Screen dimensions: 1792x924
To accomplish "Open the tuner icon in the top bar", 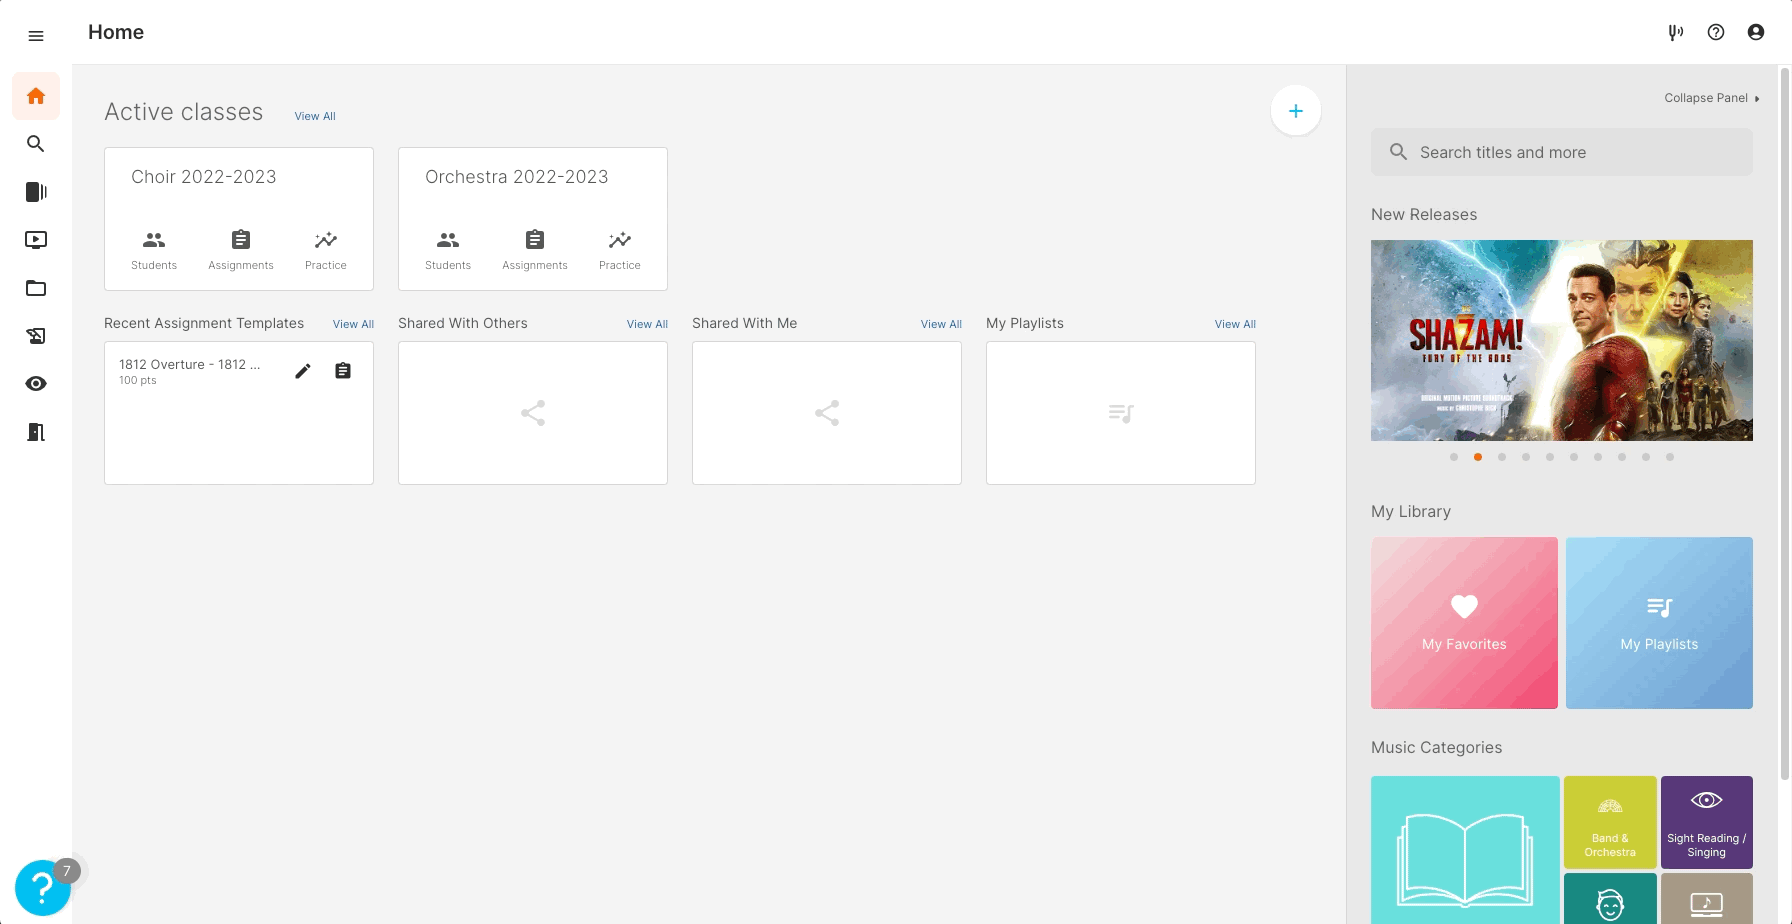I will (1676, 32).
